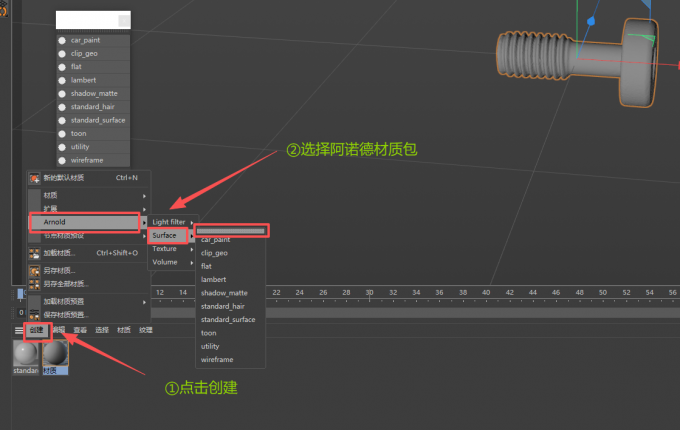Click the save all materials icon

pos(34,284)
